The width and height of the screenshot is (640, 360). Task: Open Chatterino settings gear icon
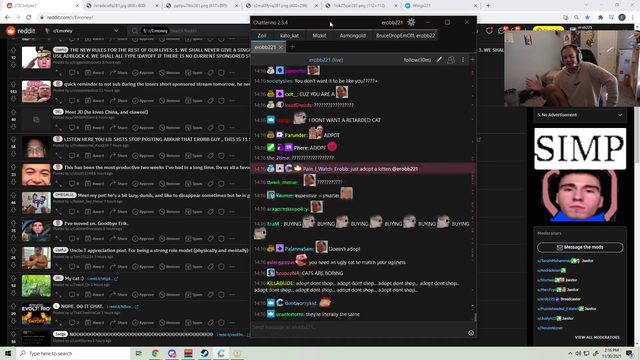[411, 22]
